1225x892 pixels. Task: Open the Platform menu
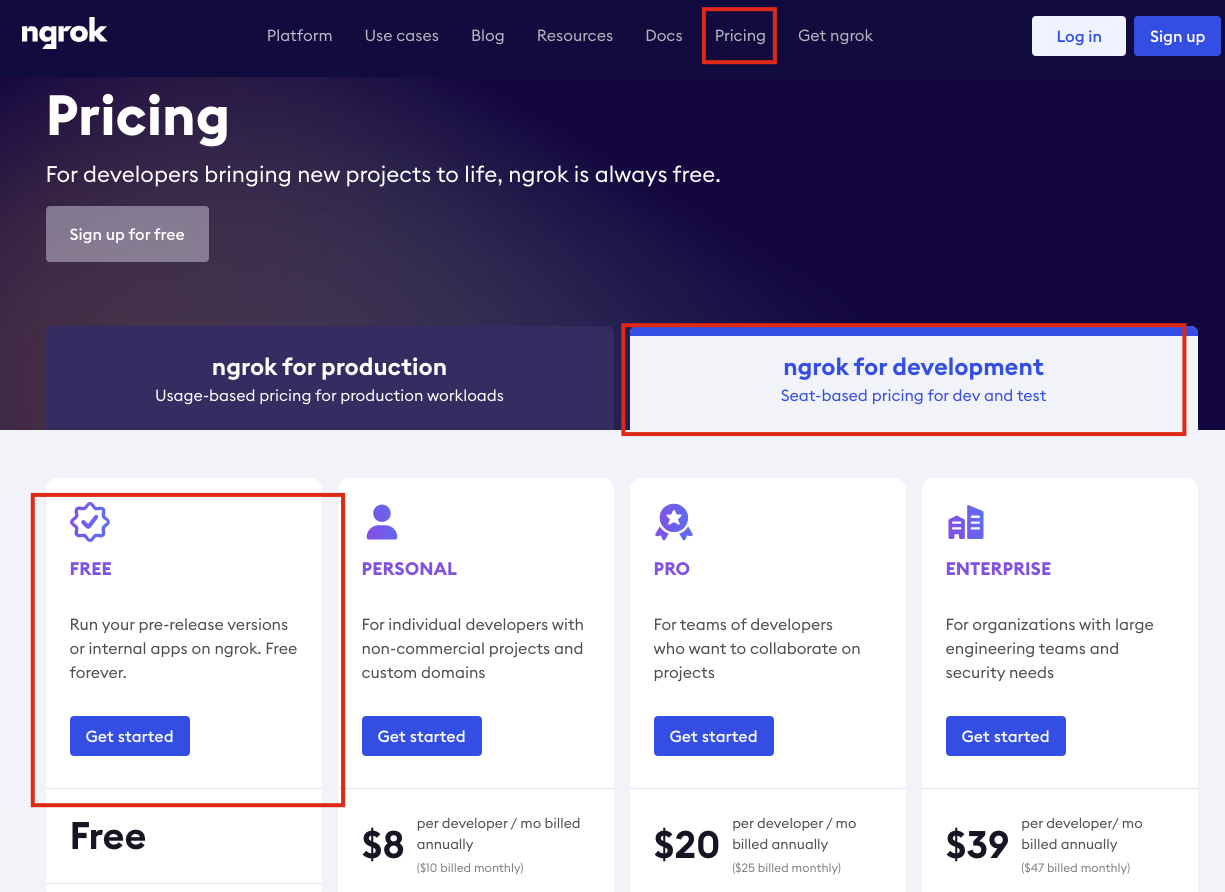click(x=299, y=36)
